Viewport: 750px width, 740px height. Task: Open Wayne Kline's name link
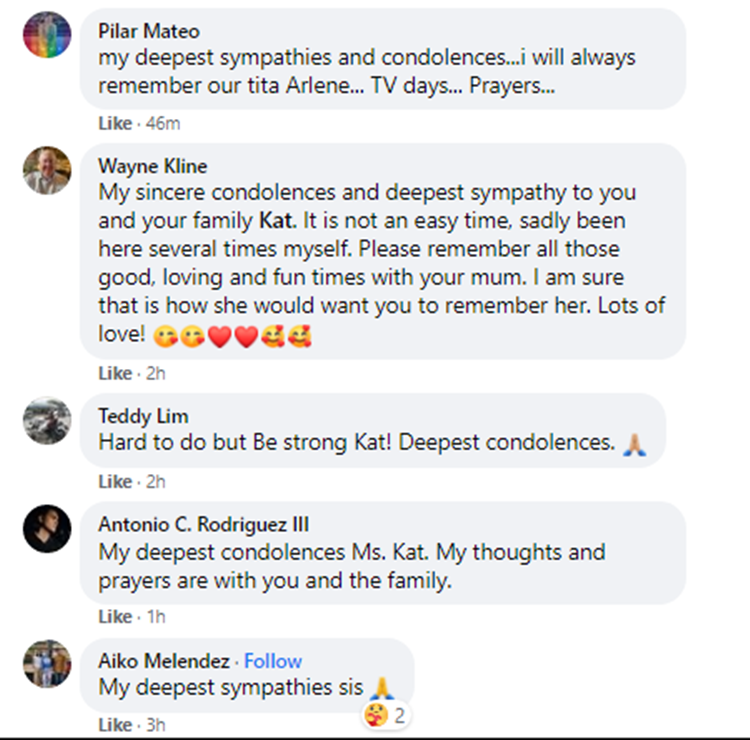pyautogui.click(x=152, y=166)
